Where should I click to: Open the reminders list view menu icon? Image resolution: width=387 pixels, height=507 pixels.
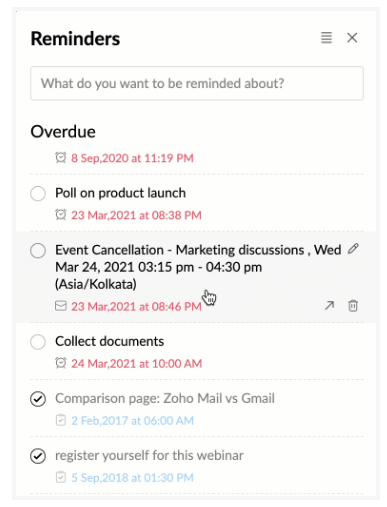coord(326,38)
